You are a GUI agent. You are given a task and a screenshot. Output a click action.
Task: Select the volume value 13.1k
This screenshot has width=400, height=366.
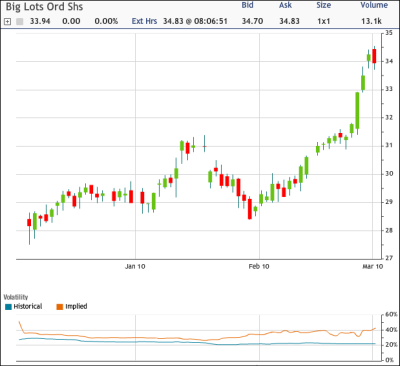tap(371, 21)
